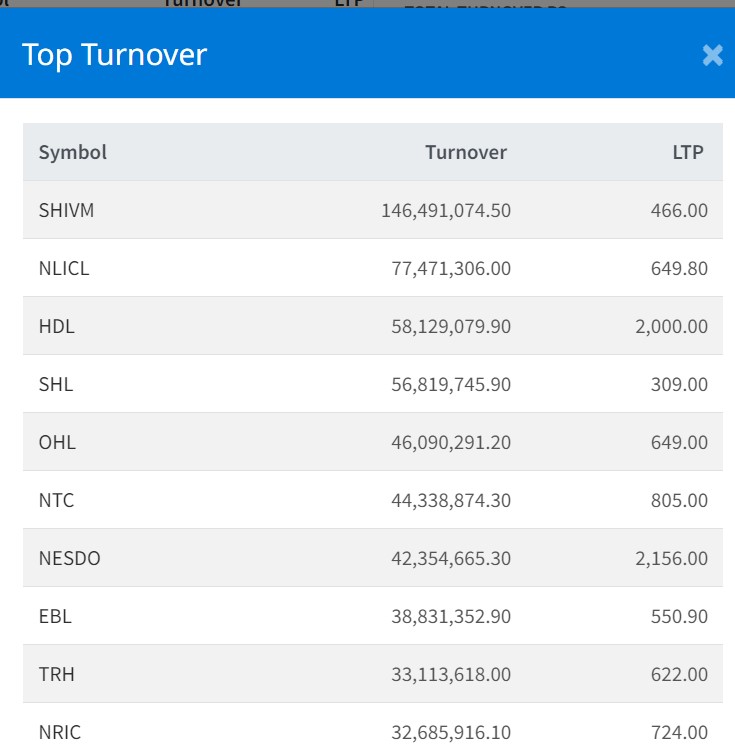This screenshot has height=756, width=735.
Task: Select the NESDO symbol
Action: tap(69, 558)
